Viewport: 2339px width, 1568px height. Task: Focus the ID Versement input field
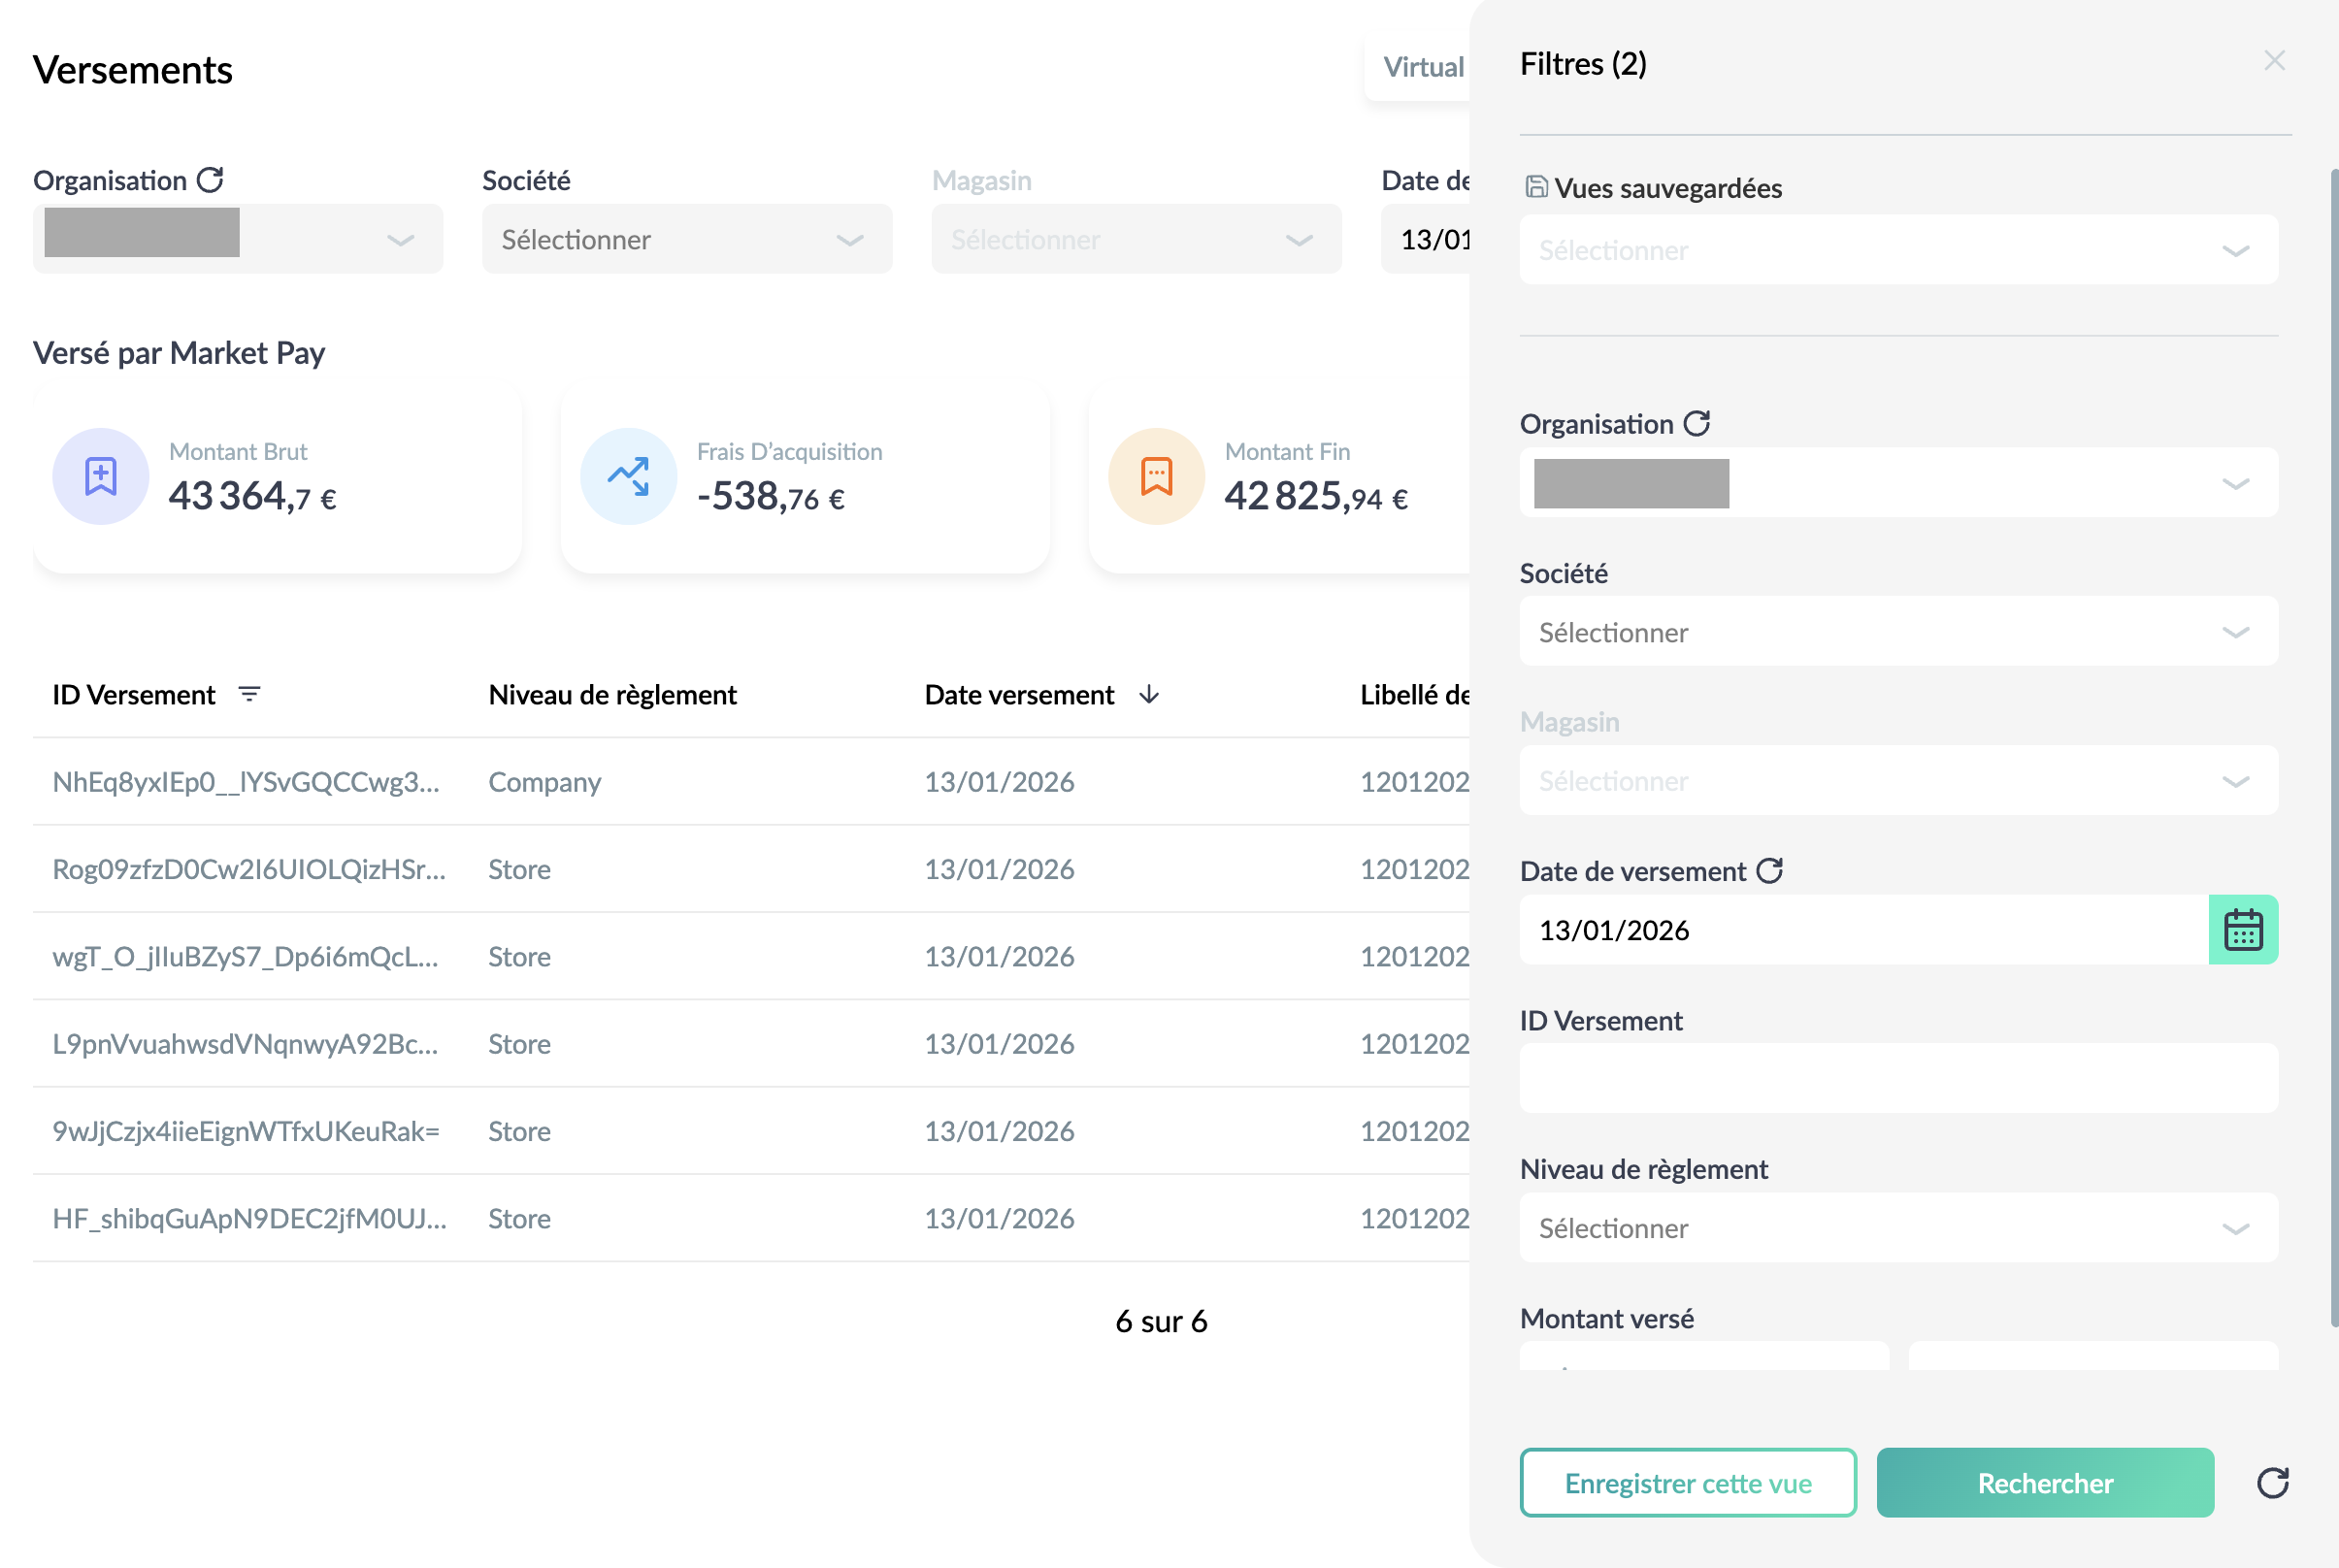[x=1898, y=1079]
